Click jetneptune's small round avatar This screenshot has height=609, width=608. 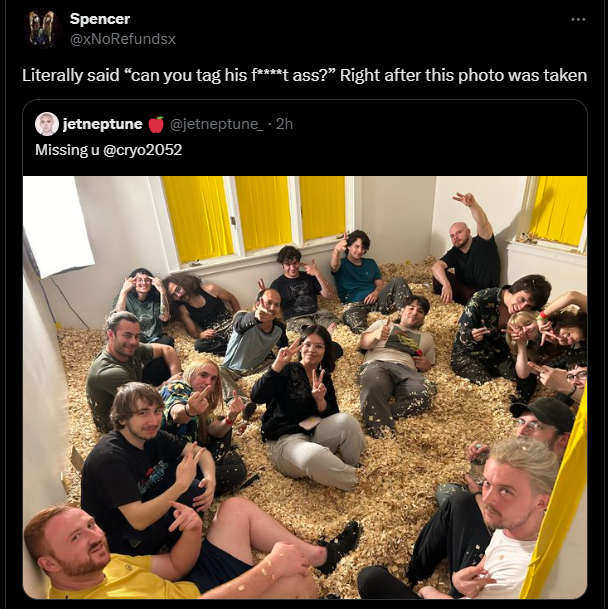tap(47, 124)
